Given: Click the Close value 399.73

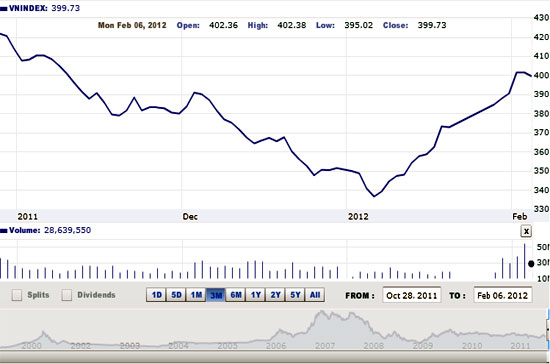Looking at the screenshot, I should click(432, 25).
